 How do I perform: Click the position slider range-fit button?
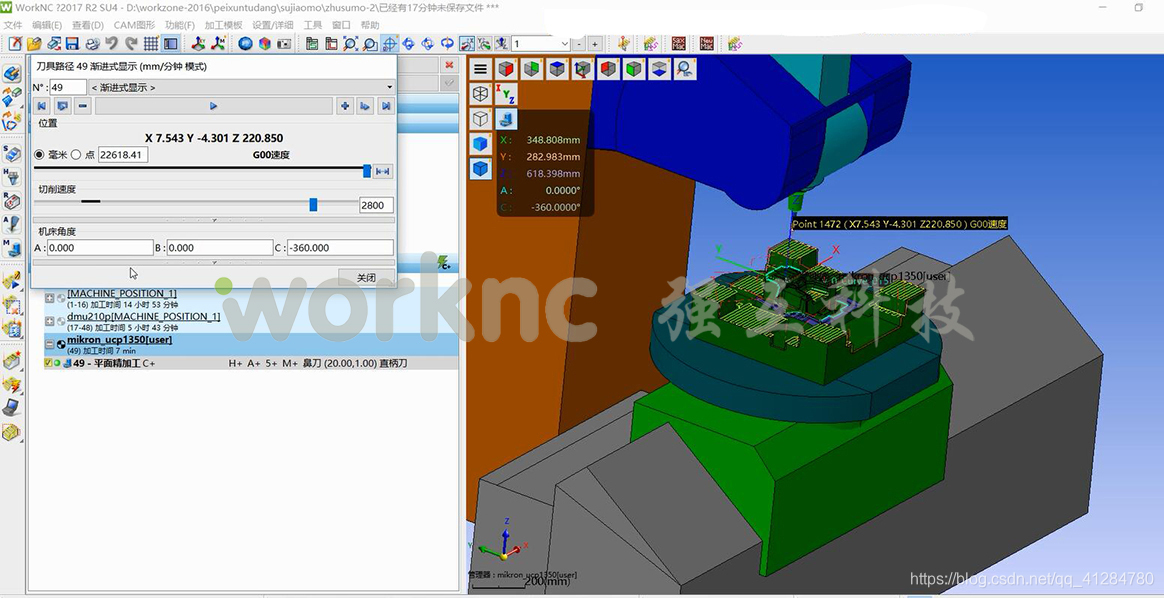click(382, 171)
